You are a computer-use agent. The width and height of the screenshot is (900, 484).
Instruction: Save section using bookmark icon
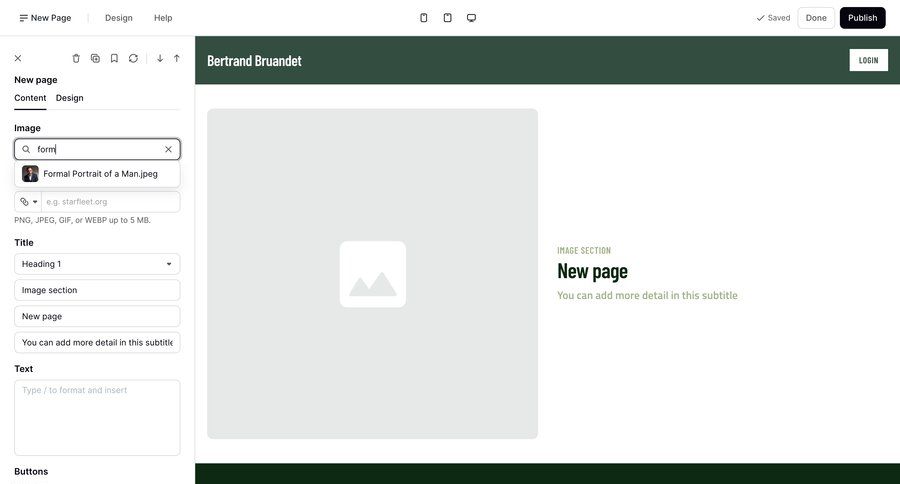point(114,58)
